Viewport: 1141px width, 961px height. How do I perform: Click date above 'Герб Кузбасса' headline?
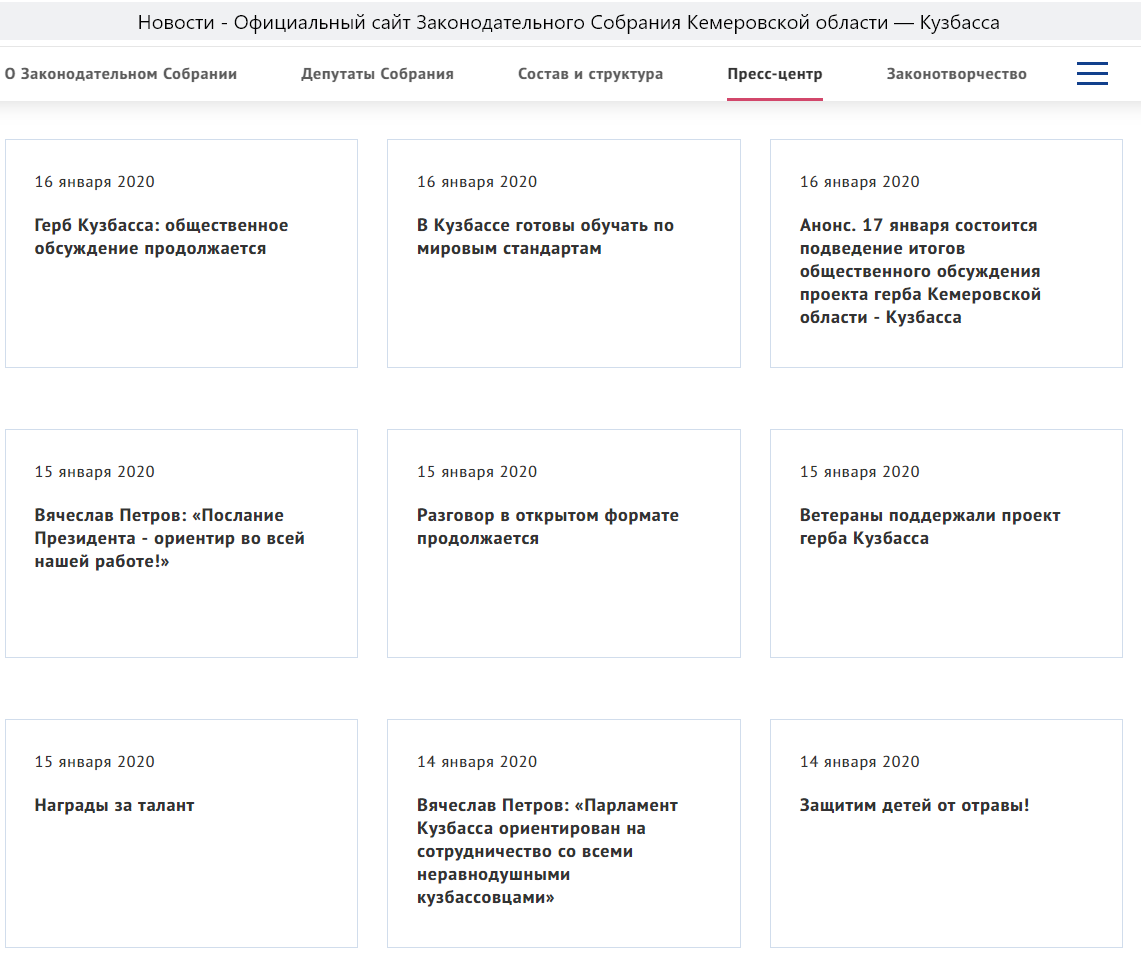tap(95, 182)
